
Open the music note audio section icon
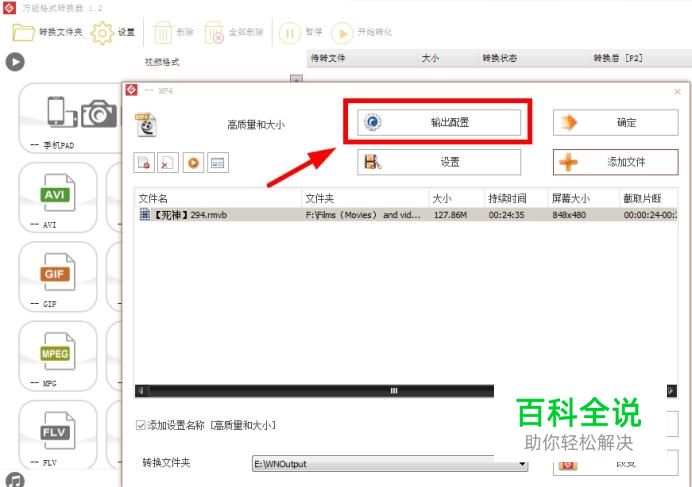pos(15,480)
